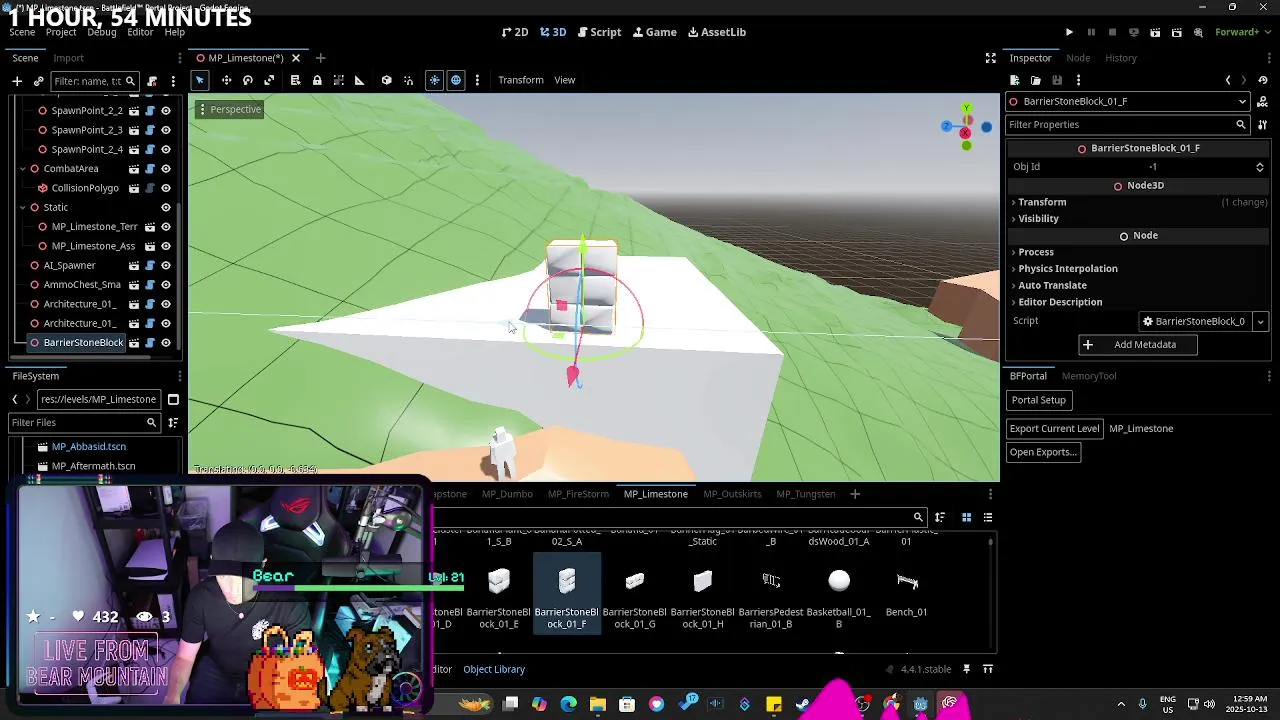Viewport: 1280px width, 720px height.
Task: Select the Select Mode arrow tool
Action: 200,80
